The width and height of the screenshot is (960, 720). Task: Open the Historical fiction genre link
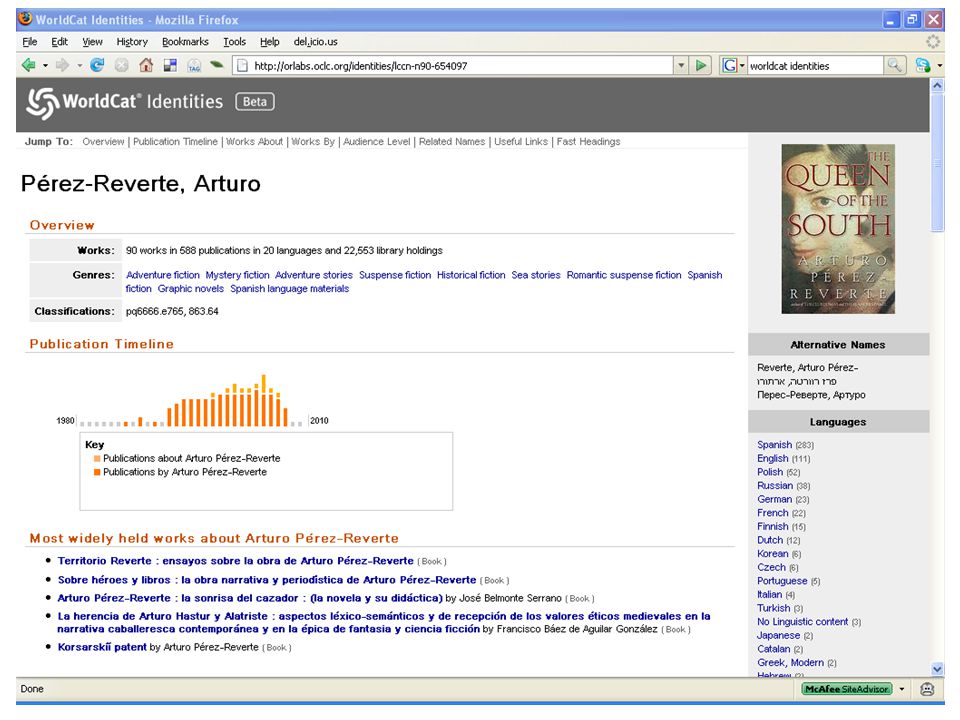coord(471,275)
